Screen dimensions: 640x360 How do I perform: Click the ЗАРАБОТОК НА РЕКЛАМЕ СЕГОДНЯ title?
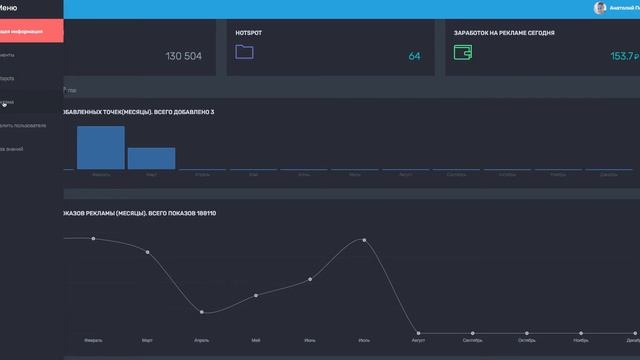(x=504, y=33)
